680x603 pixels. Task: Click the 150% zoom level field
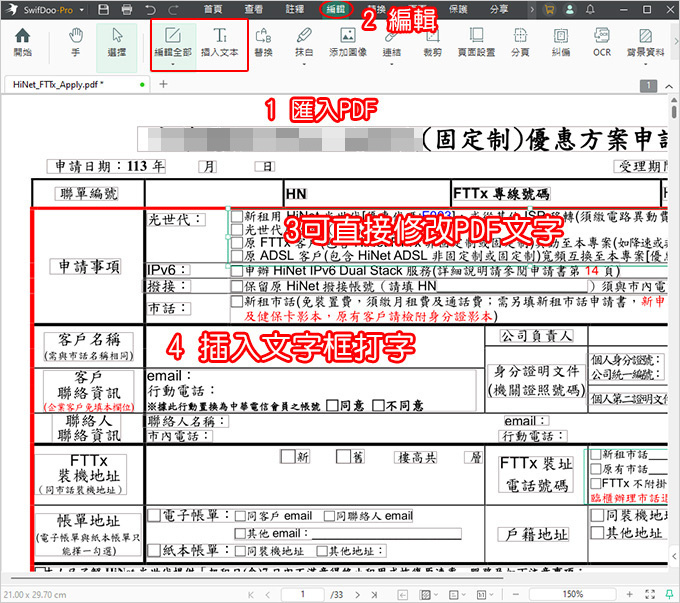[x=572, y=594]
